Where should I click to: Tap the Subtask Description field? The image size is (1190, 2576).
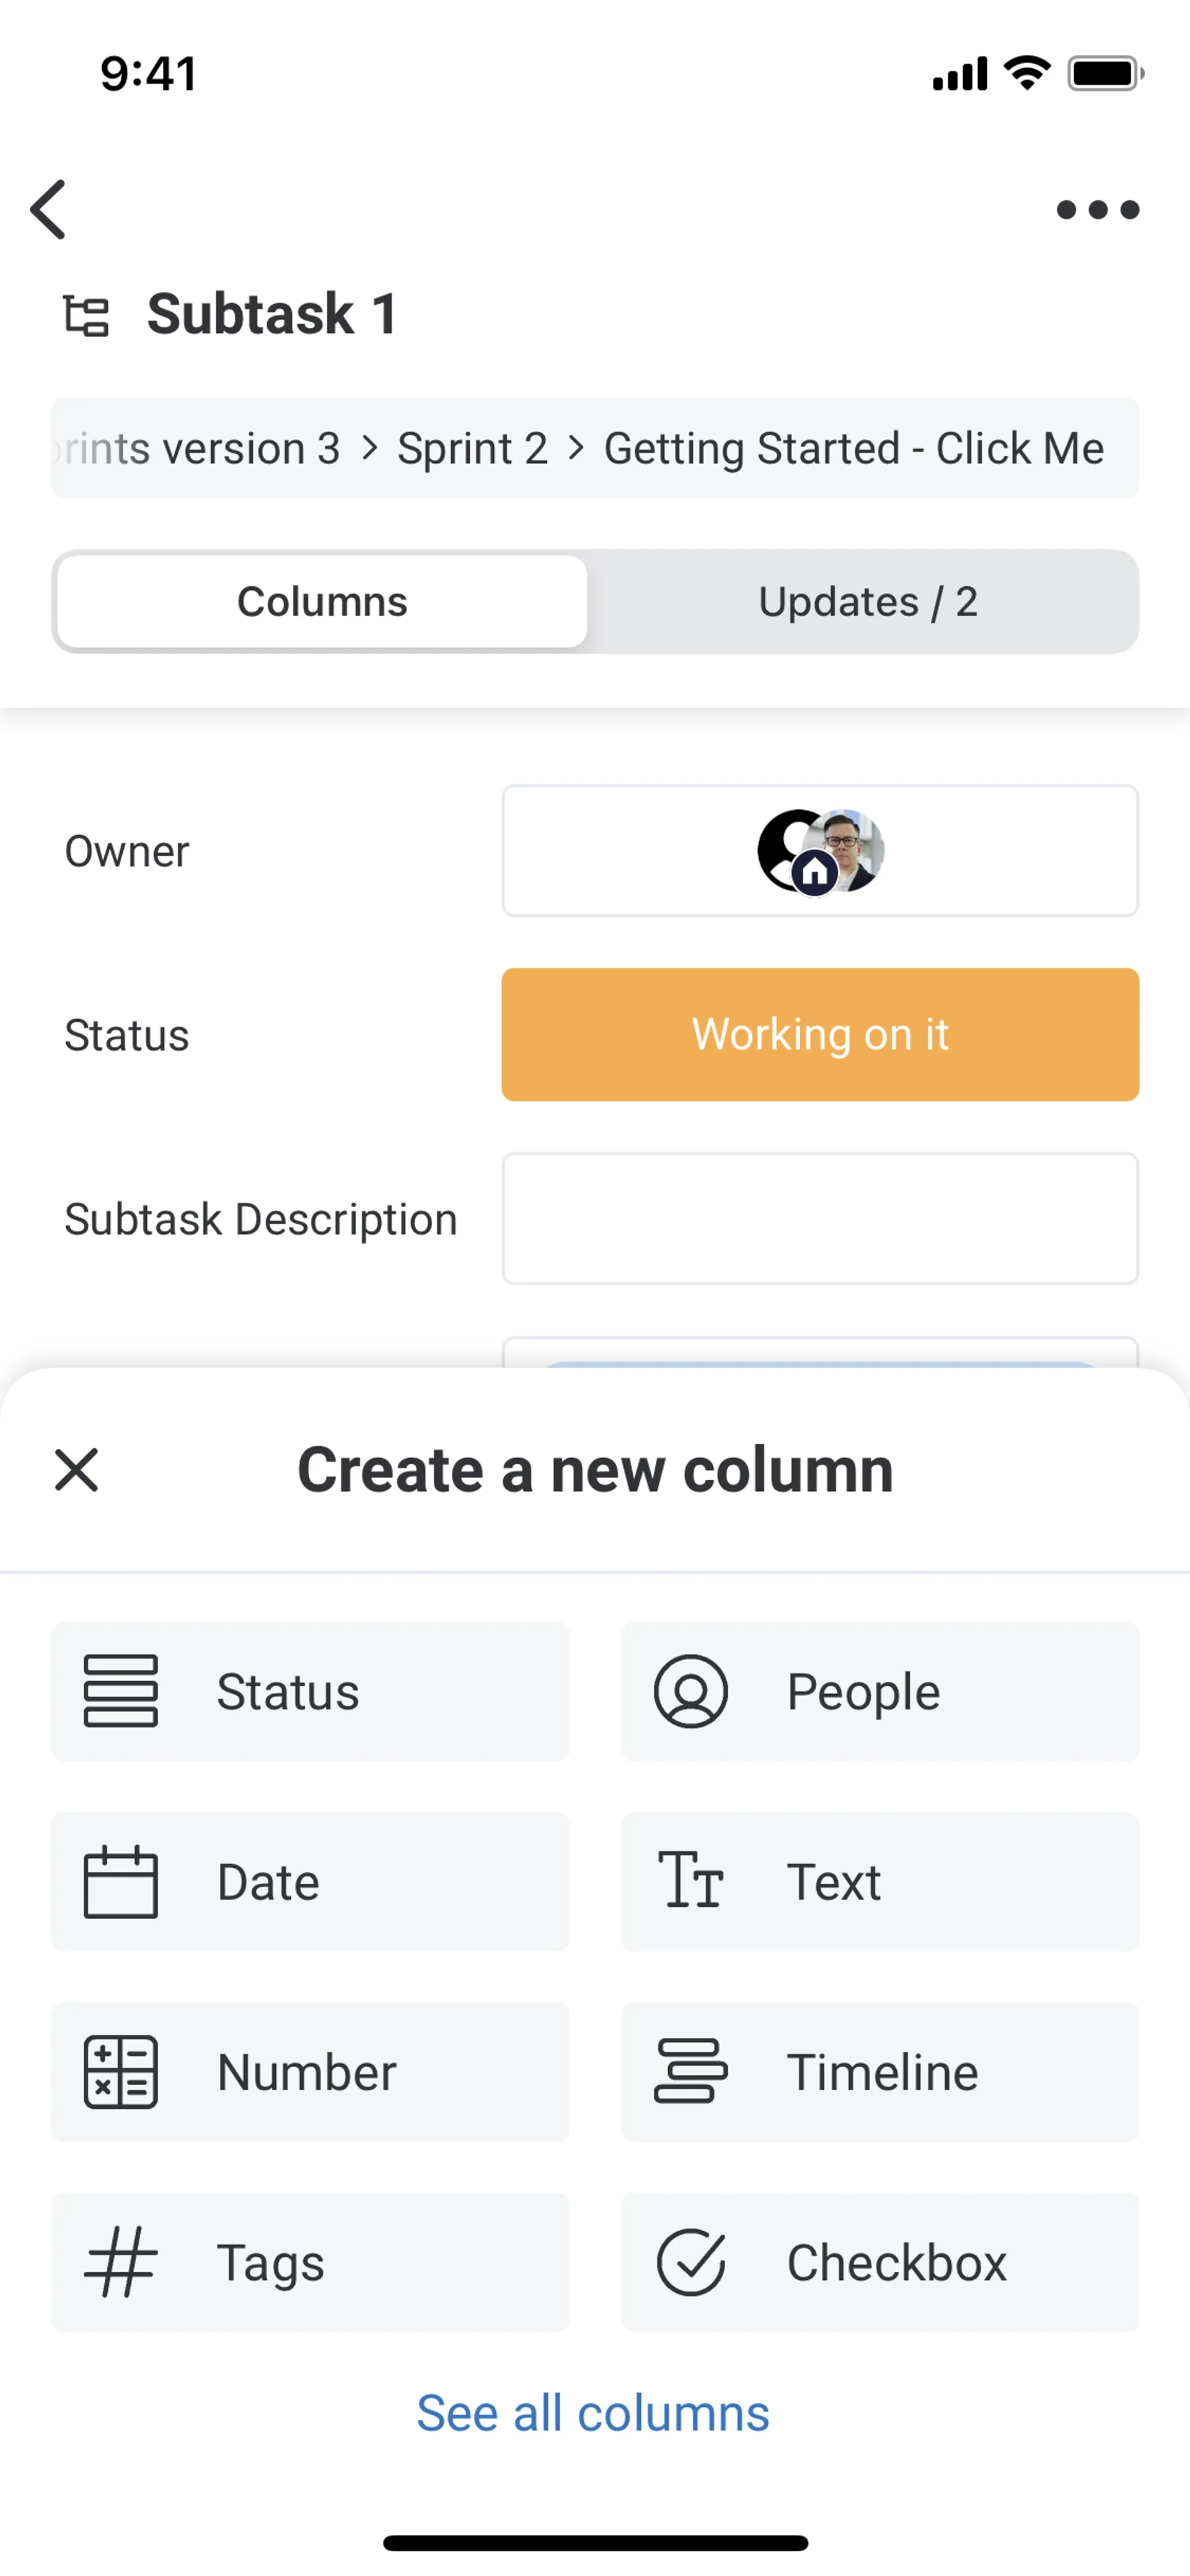pyautogui.click(x=820, y=1219)
